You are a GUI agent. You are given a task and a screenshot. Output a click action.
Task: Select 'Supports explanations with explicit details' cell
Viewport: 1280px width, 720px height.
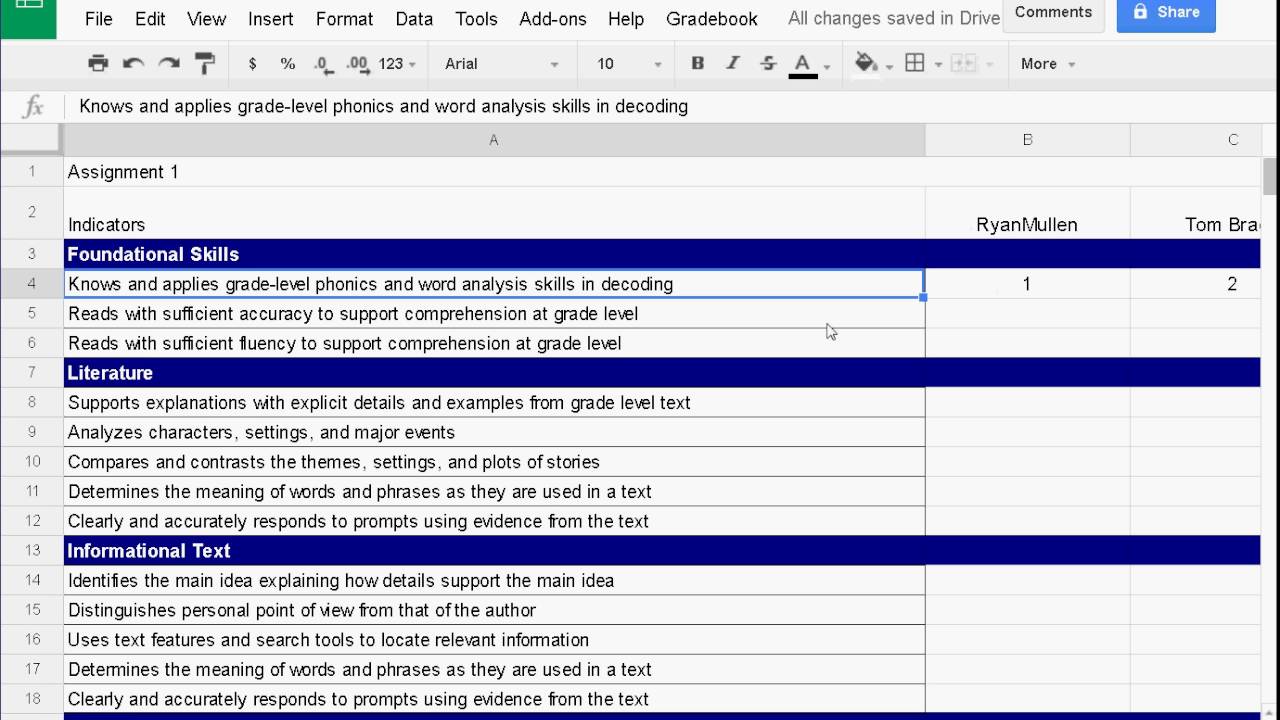click(494, 403)
